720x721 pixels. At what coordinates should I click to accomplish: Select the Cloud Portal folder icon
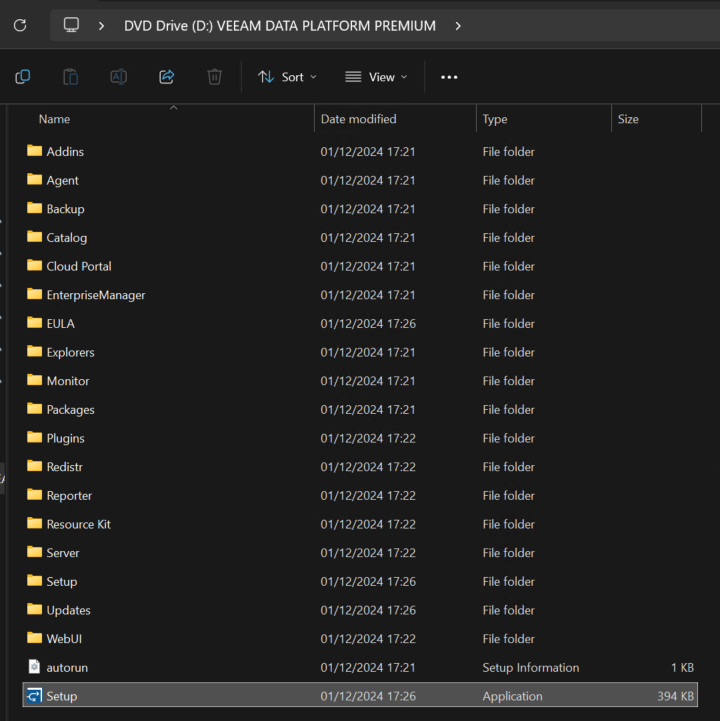[x=34, y=265]
